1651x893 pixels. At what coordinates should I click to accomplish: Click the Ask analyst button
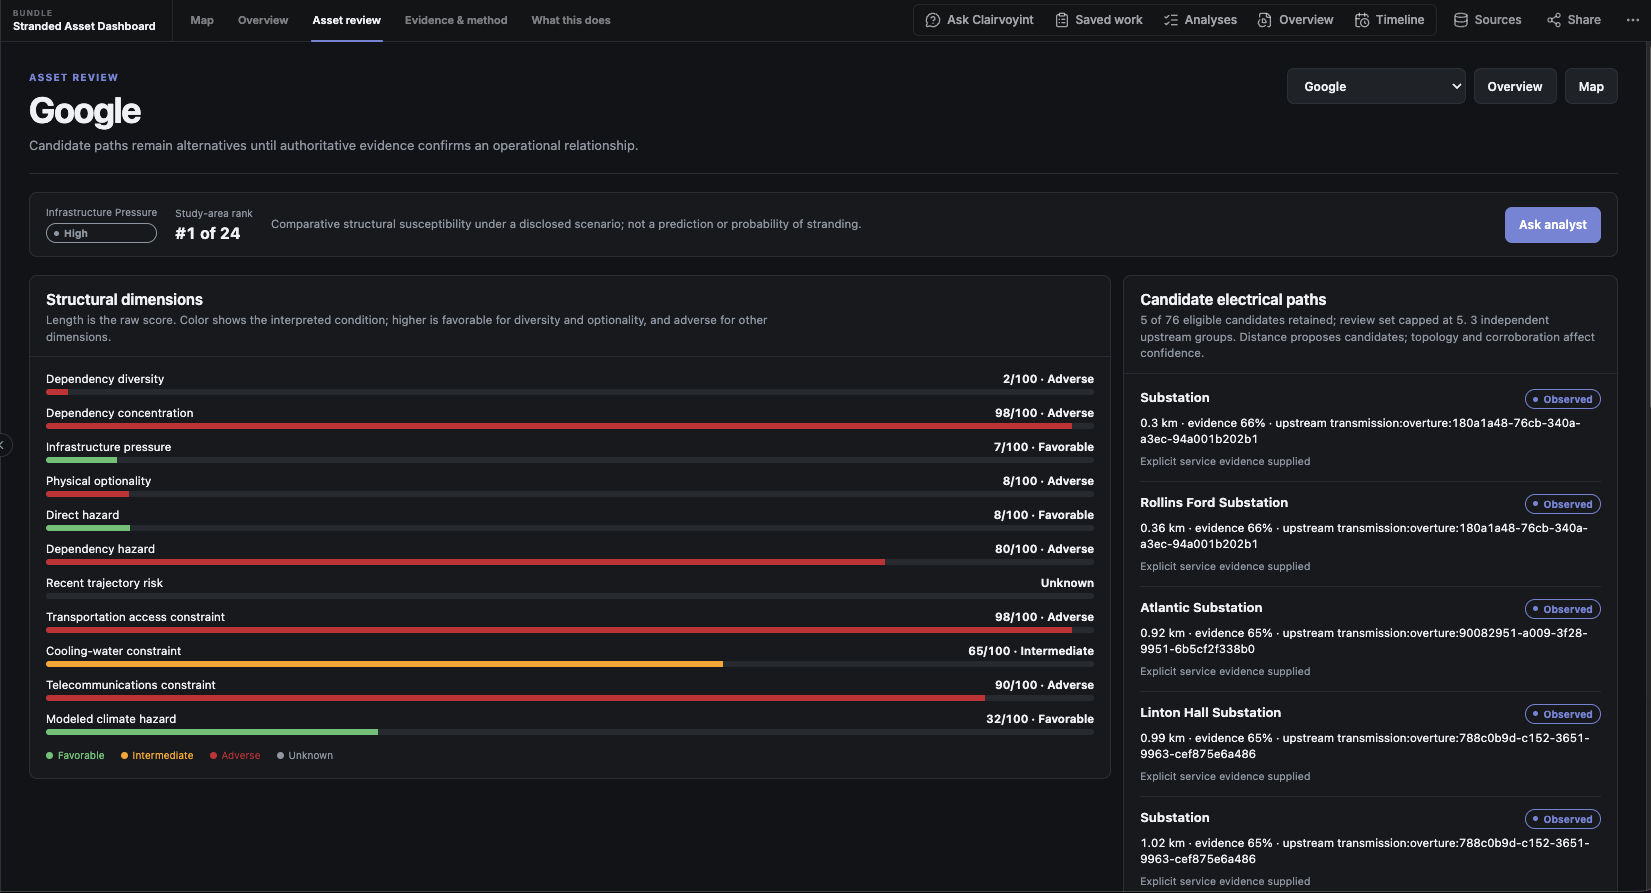click(1552, 225)
